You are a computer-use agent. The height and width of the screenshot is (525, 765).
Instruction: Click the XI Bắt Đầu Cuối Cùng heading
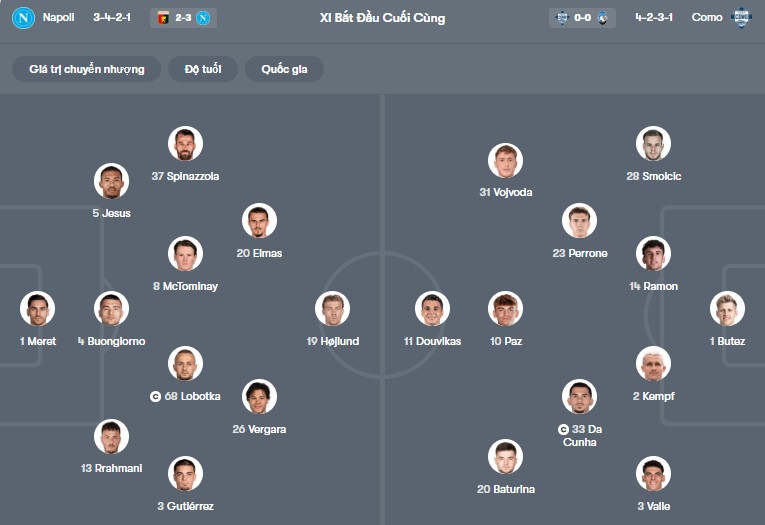tap(382, 18)
